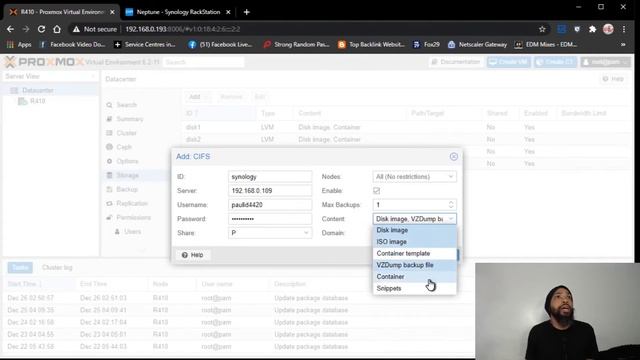Click the Add storage button
640x360 pixels.
198,97
